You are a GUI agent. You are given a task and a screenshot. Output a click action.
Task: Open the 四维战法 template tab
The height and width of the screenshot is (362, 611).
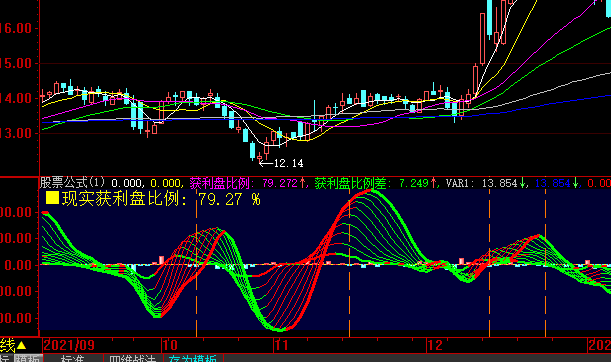[x=132, y=358]
